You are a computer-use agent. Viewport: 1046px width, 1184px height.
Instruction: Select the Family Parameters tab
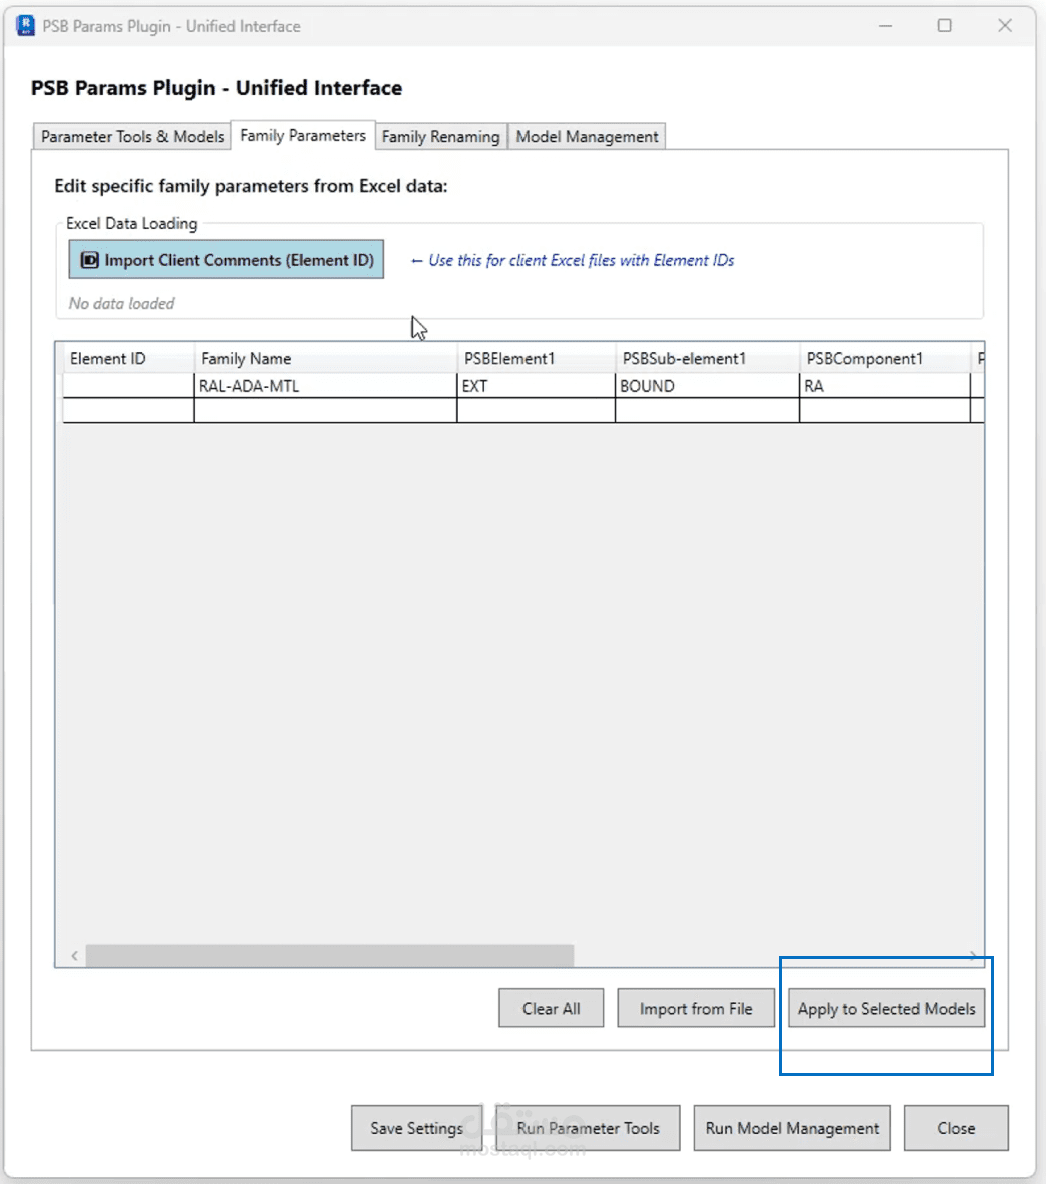pos(303,135)
